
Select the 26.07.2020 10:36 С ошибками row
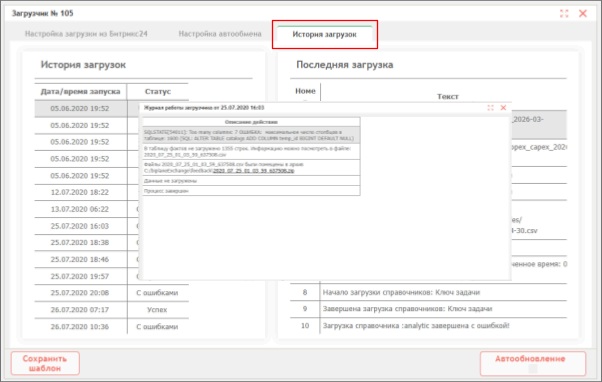[x=112, y=326]
